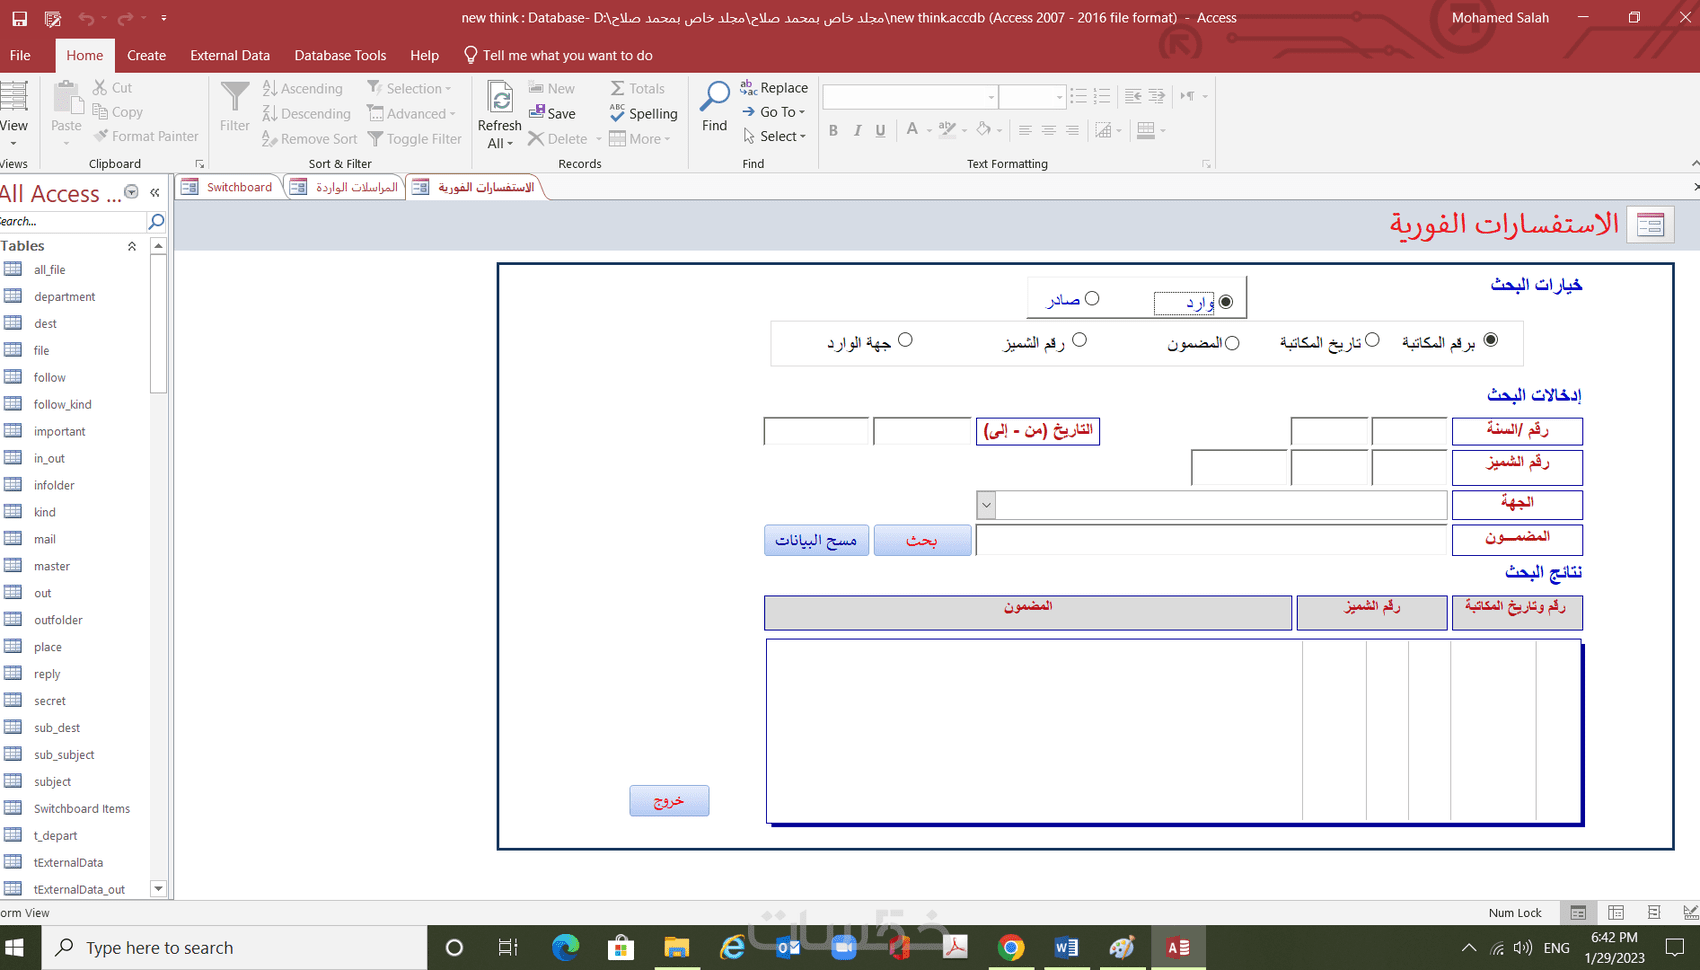Open Microsoft Word from taskbar
The height and width of the screenshot is (970, 1700).
(x=1066, y=947)
